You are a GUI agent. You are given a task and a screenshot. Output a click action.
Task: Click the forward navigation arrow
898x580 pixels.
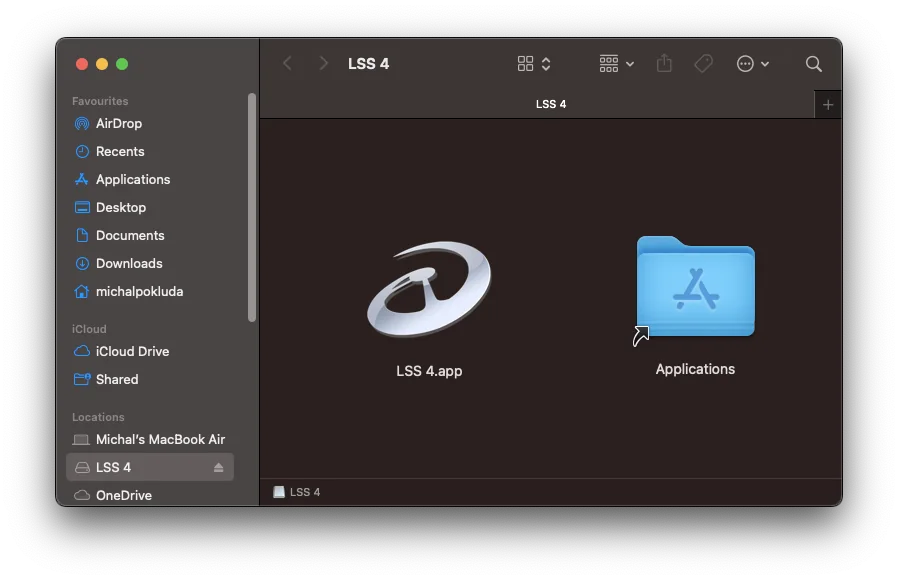tap(324, 64)
